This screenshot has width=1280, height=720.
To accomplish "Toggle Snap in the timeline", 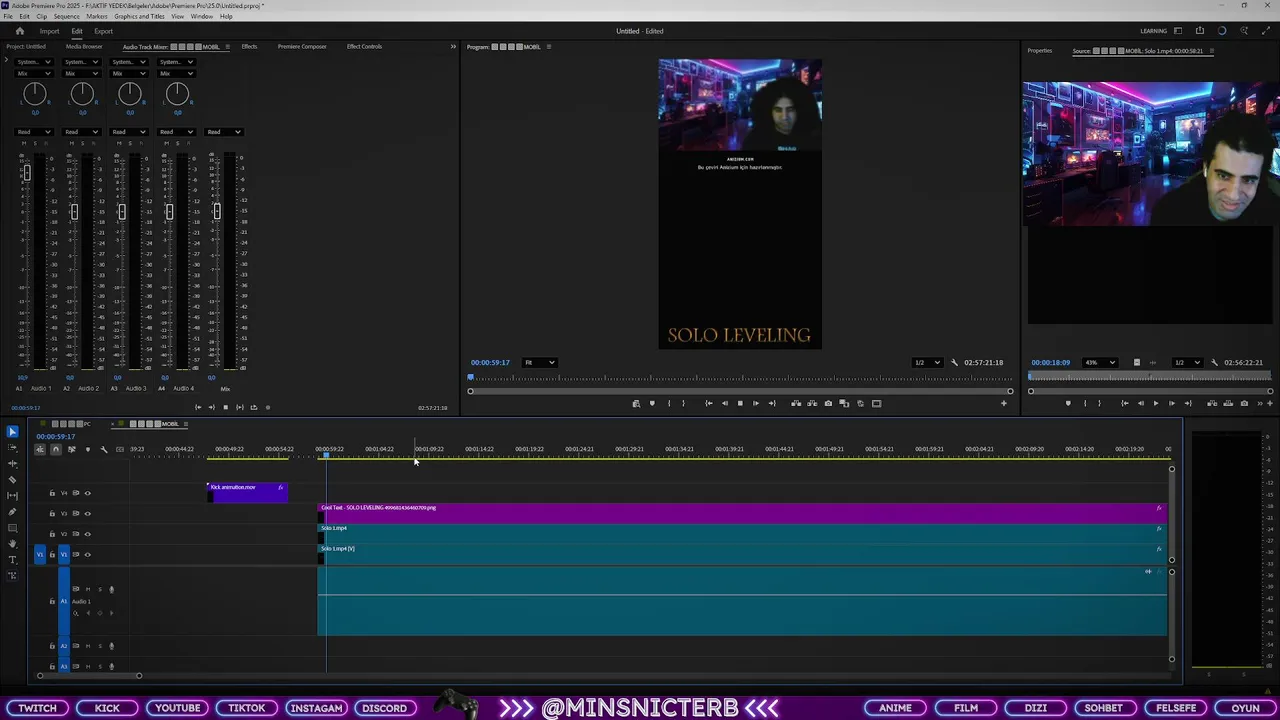I will tap(56, 450).
